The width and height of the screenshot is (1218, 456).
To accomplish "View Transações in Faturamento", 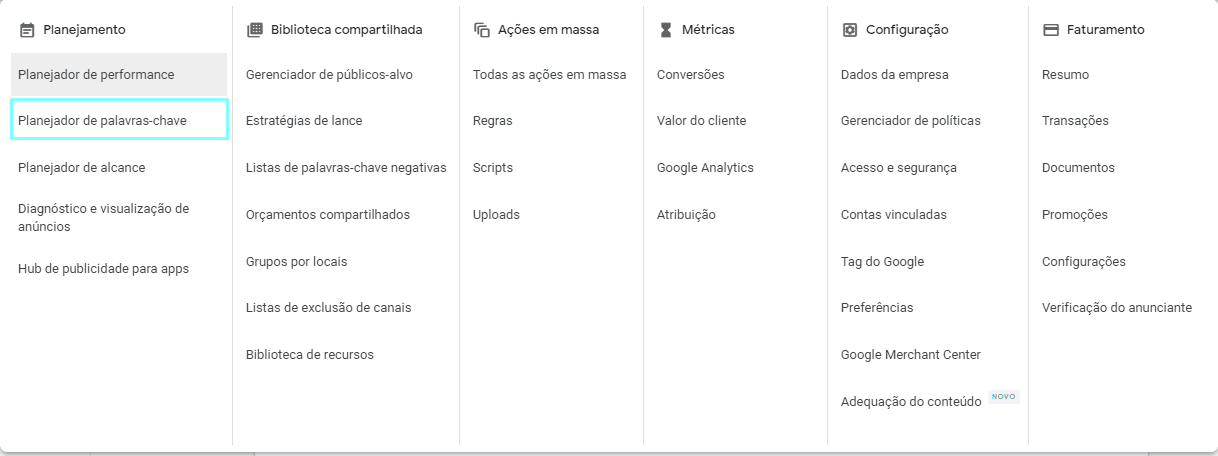I will pyautogui.click(x=1075, y=121).
